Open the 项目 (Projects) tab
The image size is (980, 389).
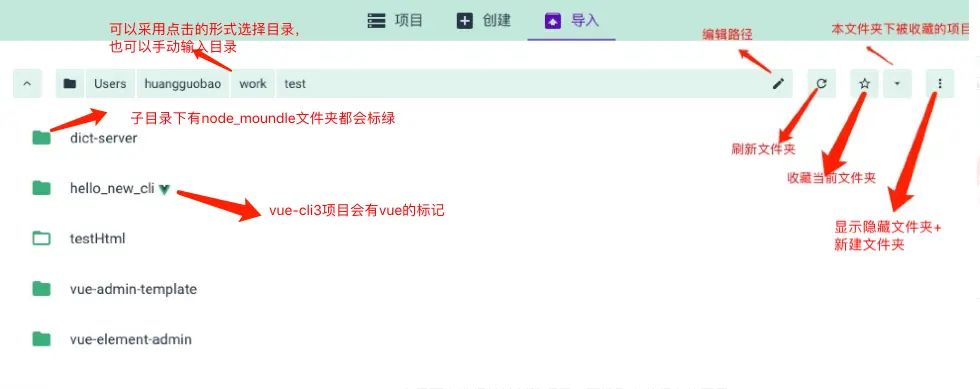pos(395,20)
